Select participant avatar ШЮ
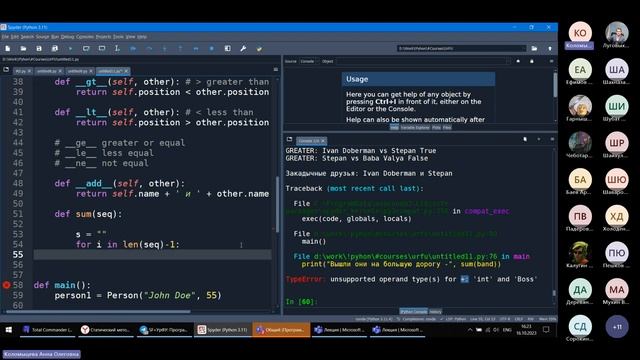The image size is (640, 360). click(617, 180)
